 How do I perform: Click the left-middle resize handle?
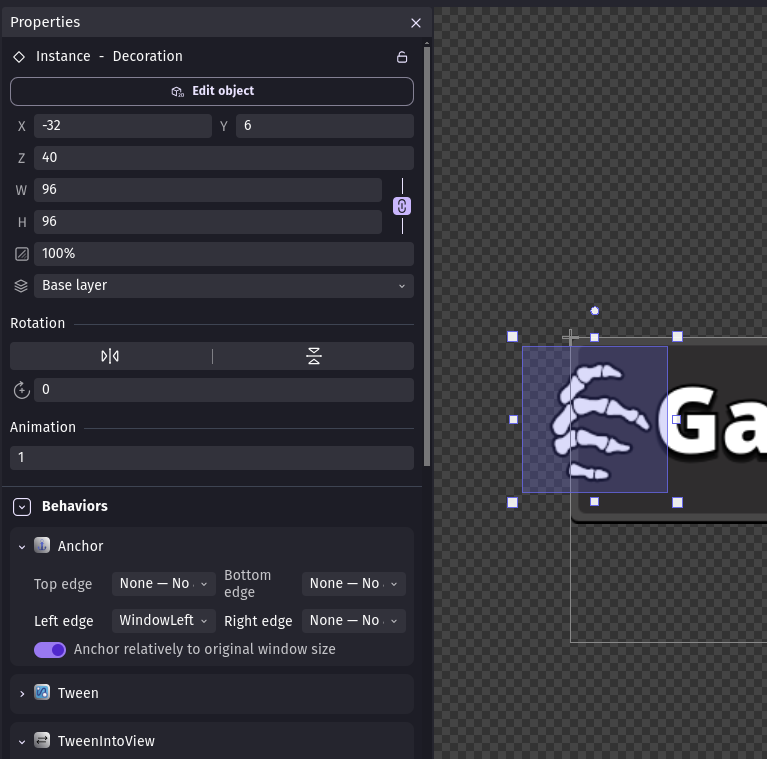click(513, 420)
